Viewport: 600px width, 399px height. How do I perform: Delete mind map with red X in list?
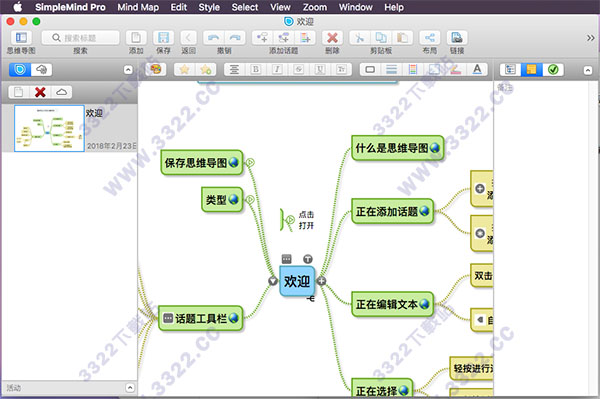[x=40, y=92]
